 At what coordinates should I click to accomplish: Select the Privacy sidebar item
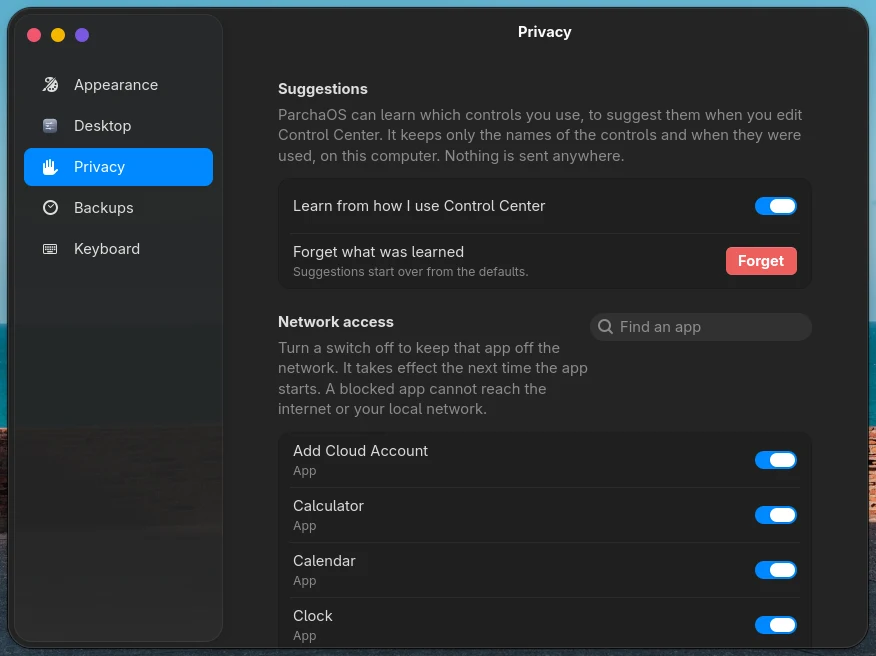tap(118, 167)
